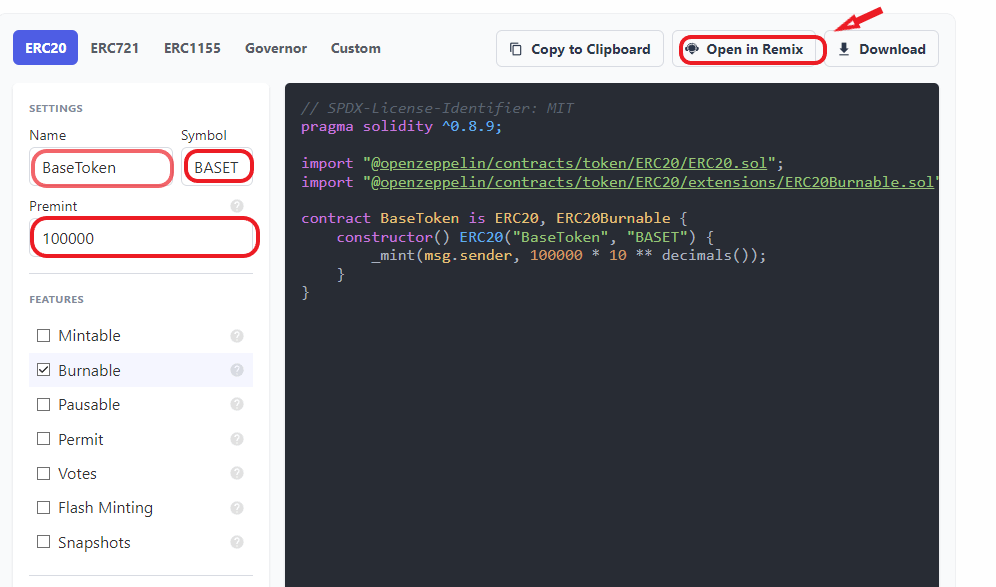
Task: Click the token Name input field
Action: 103,168
